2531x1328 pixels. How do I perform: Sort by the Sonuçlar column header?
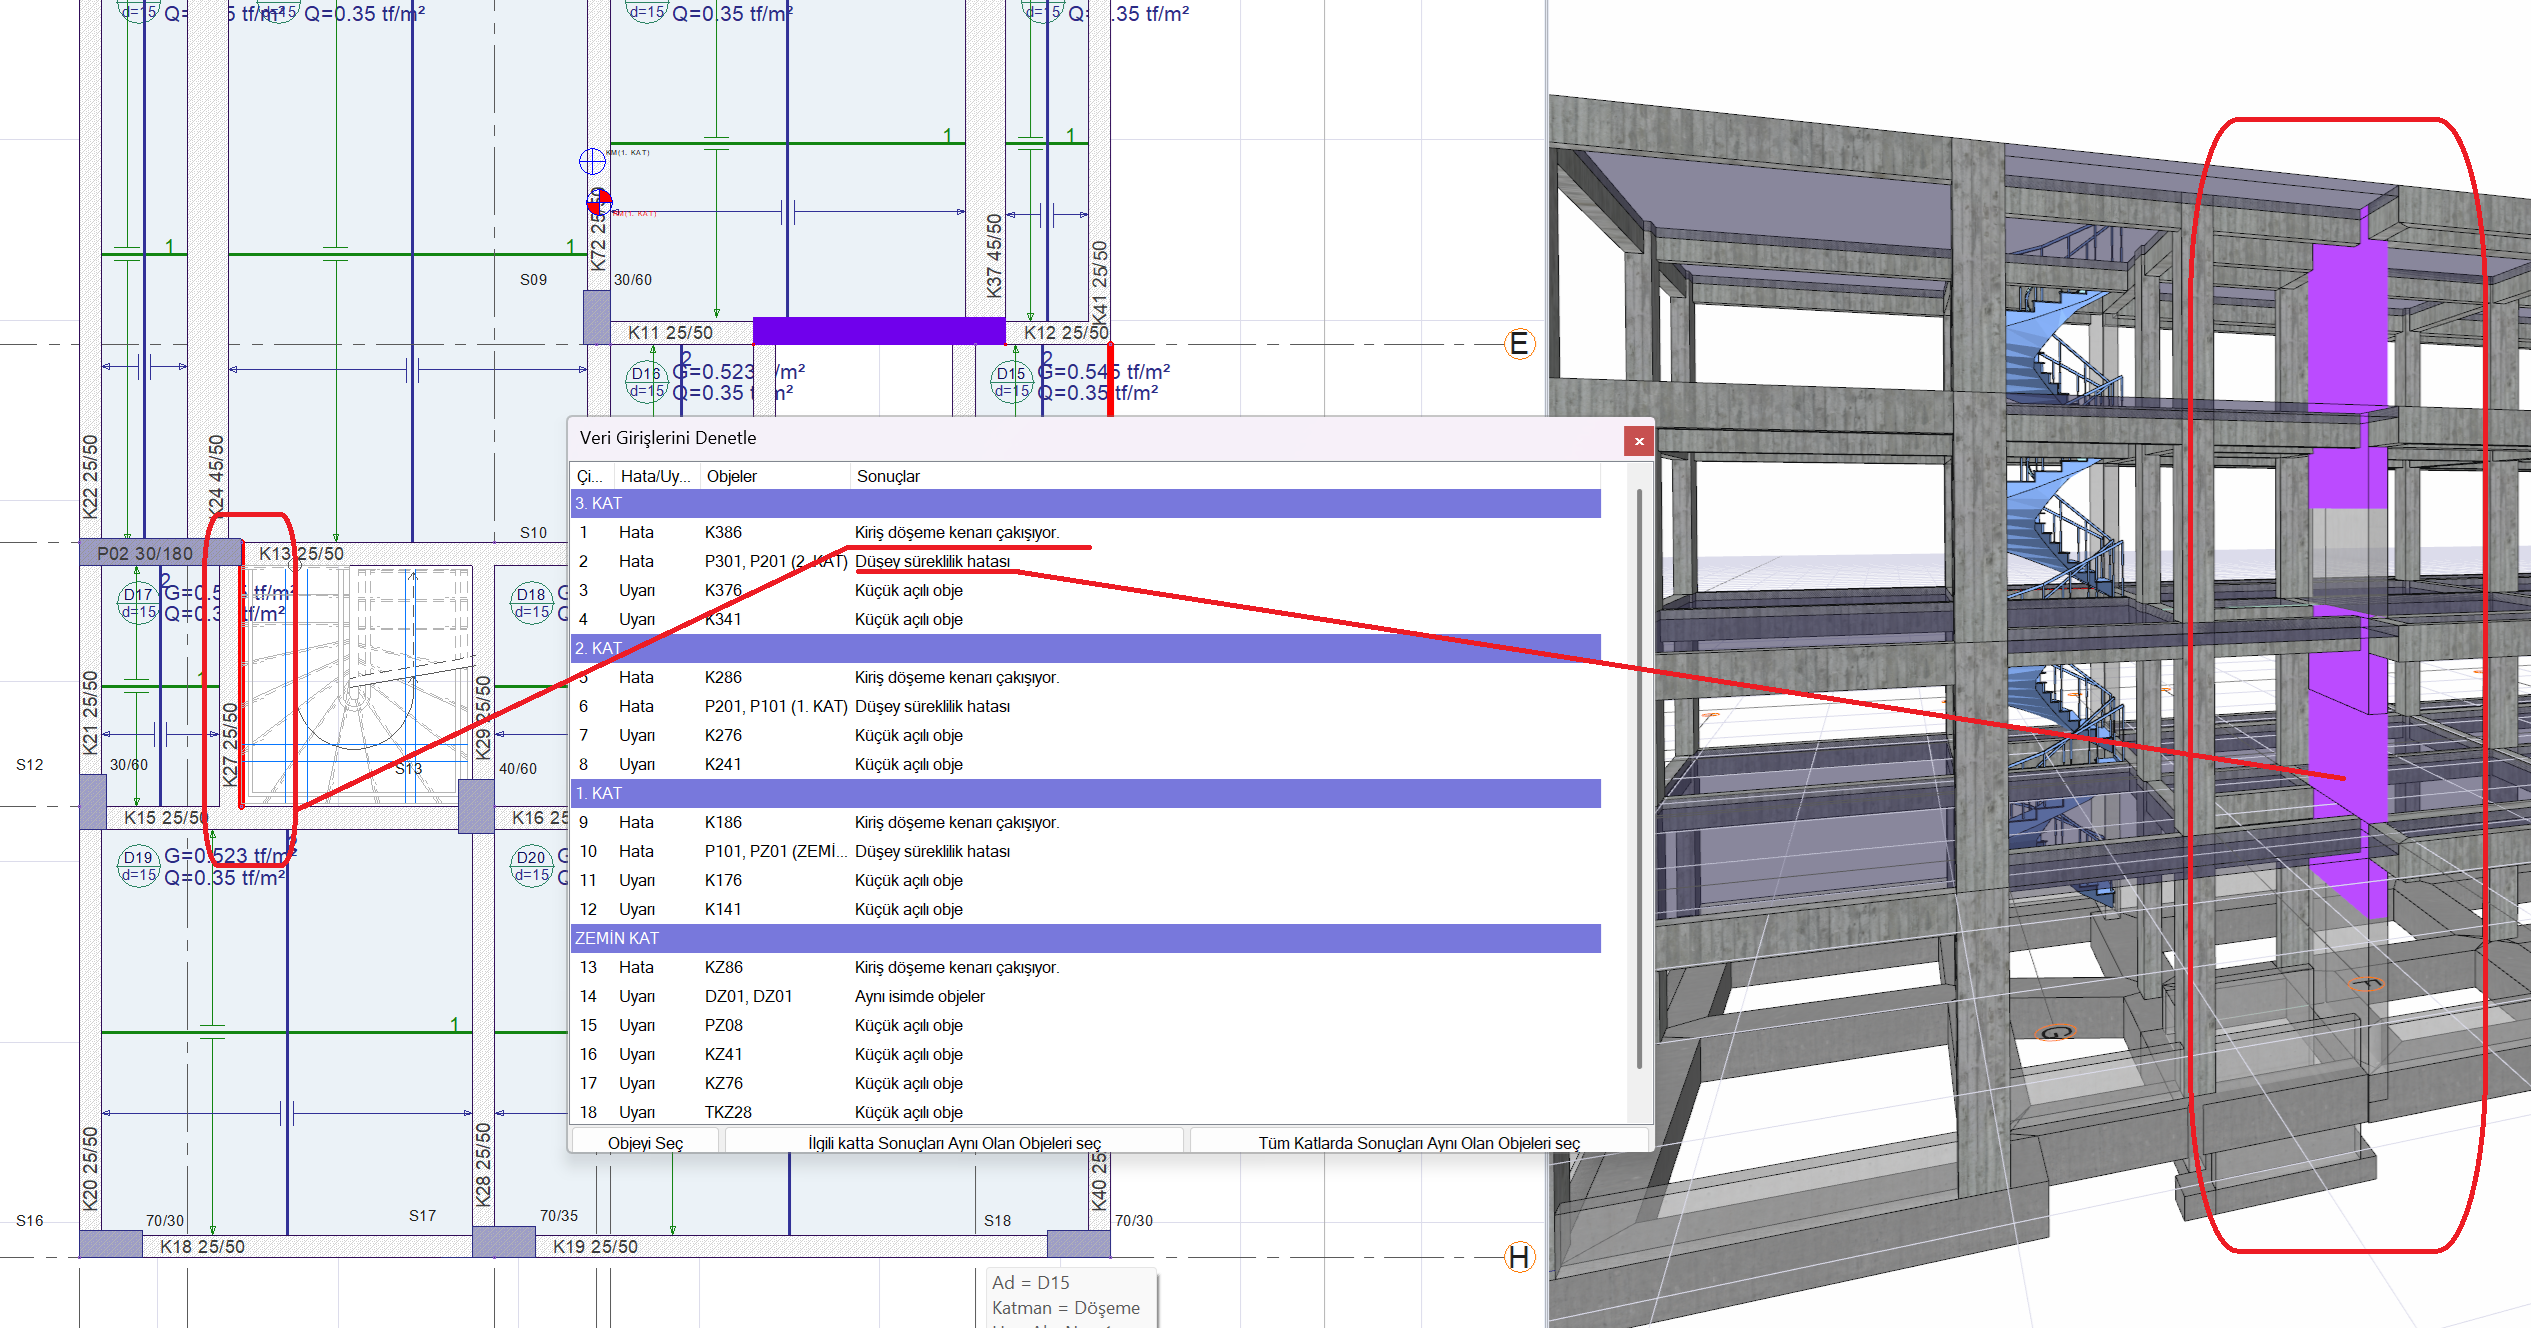pos(1225,476)
